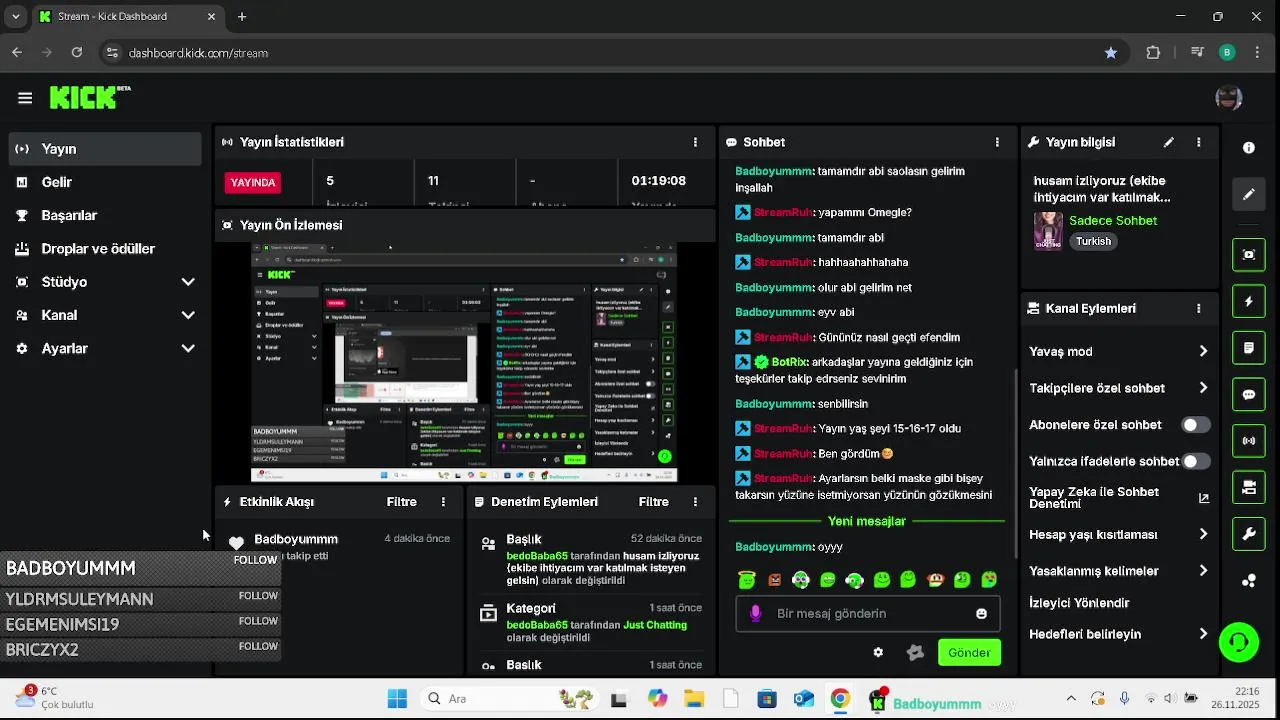This screenshot has width=1280, height=720.
Task: Toggle the activity feed lightning widget icon
Action: pyautogui.click(x=1249, y=301)
